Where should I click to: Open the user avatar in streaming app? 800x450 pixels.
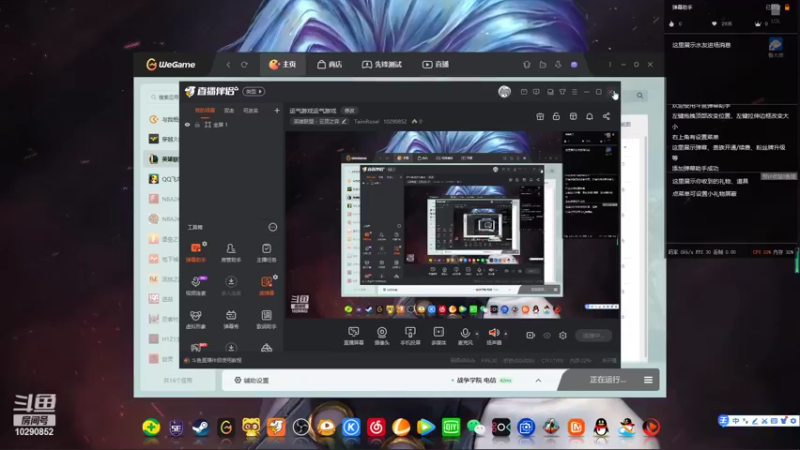tap(504, 91)
